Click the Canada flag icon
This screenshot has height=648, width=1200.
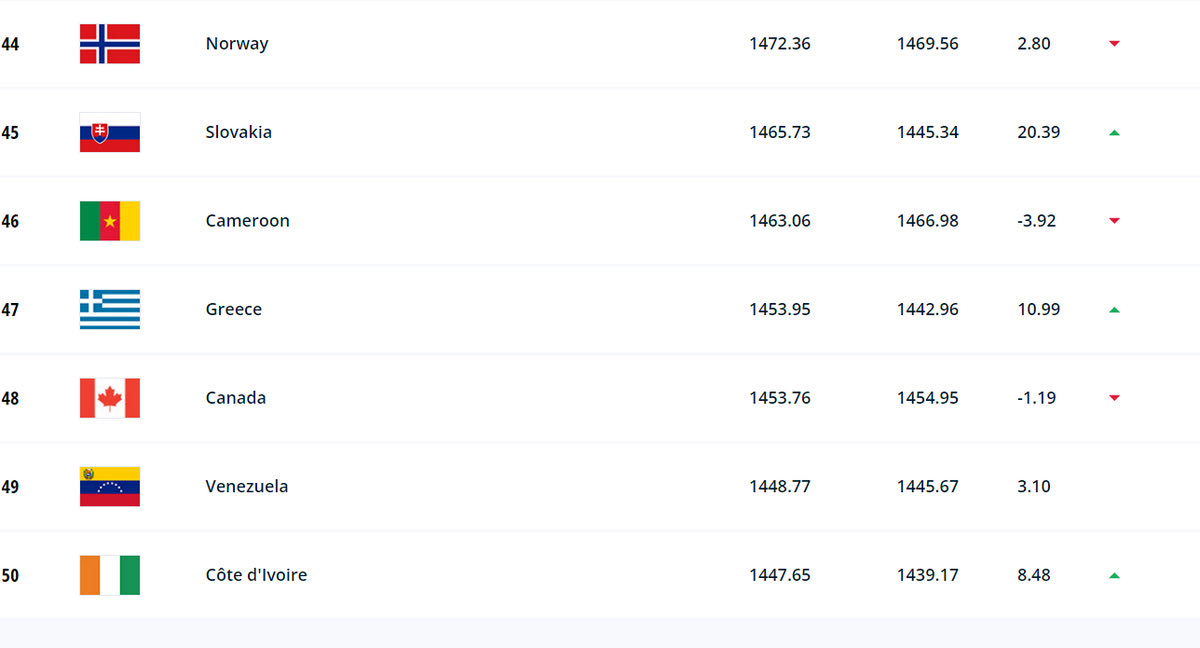[110, 398]
